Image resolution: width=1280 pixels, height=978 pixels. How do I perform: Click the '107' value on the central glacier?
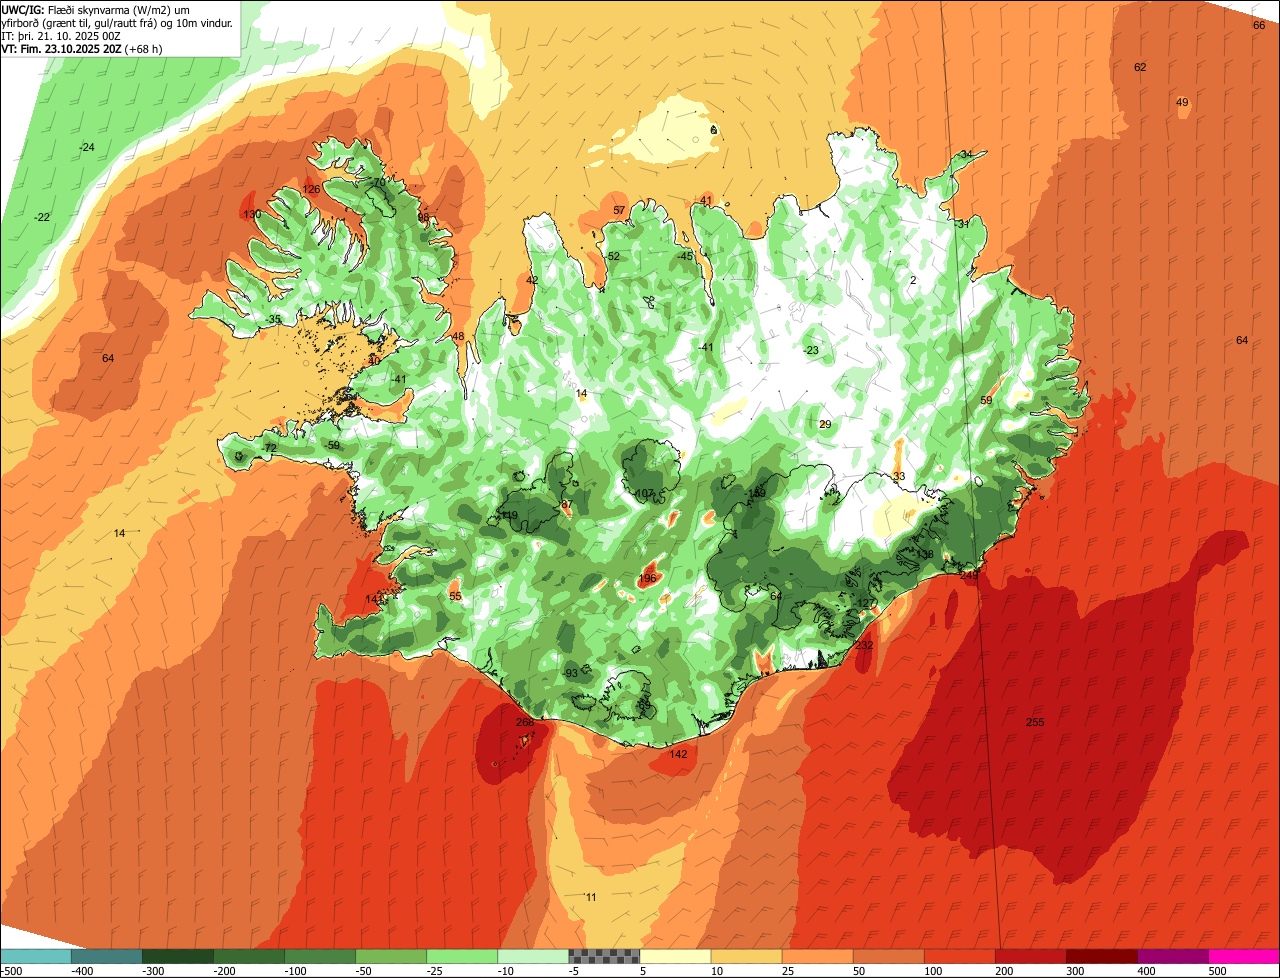click(x=644, y=493)
